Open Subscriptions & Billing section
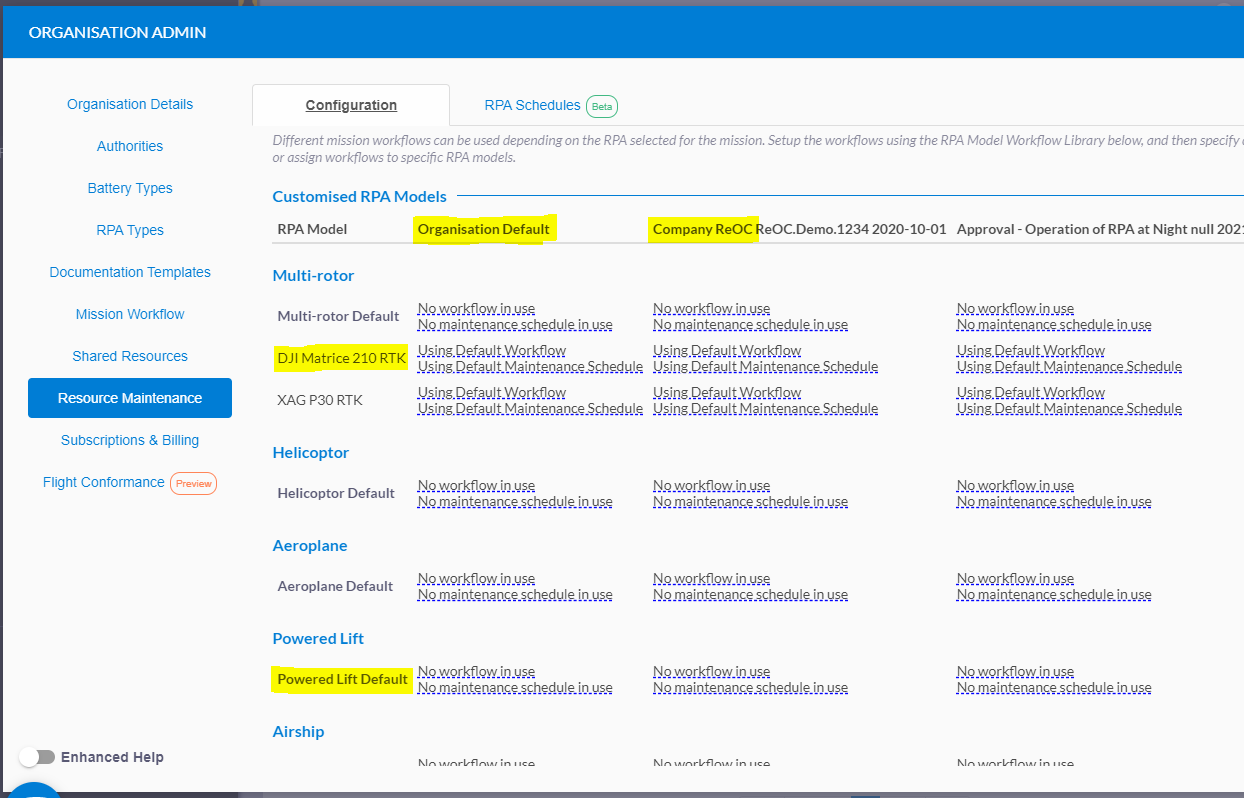 [x=130, y=440]
